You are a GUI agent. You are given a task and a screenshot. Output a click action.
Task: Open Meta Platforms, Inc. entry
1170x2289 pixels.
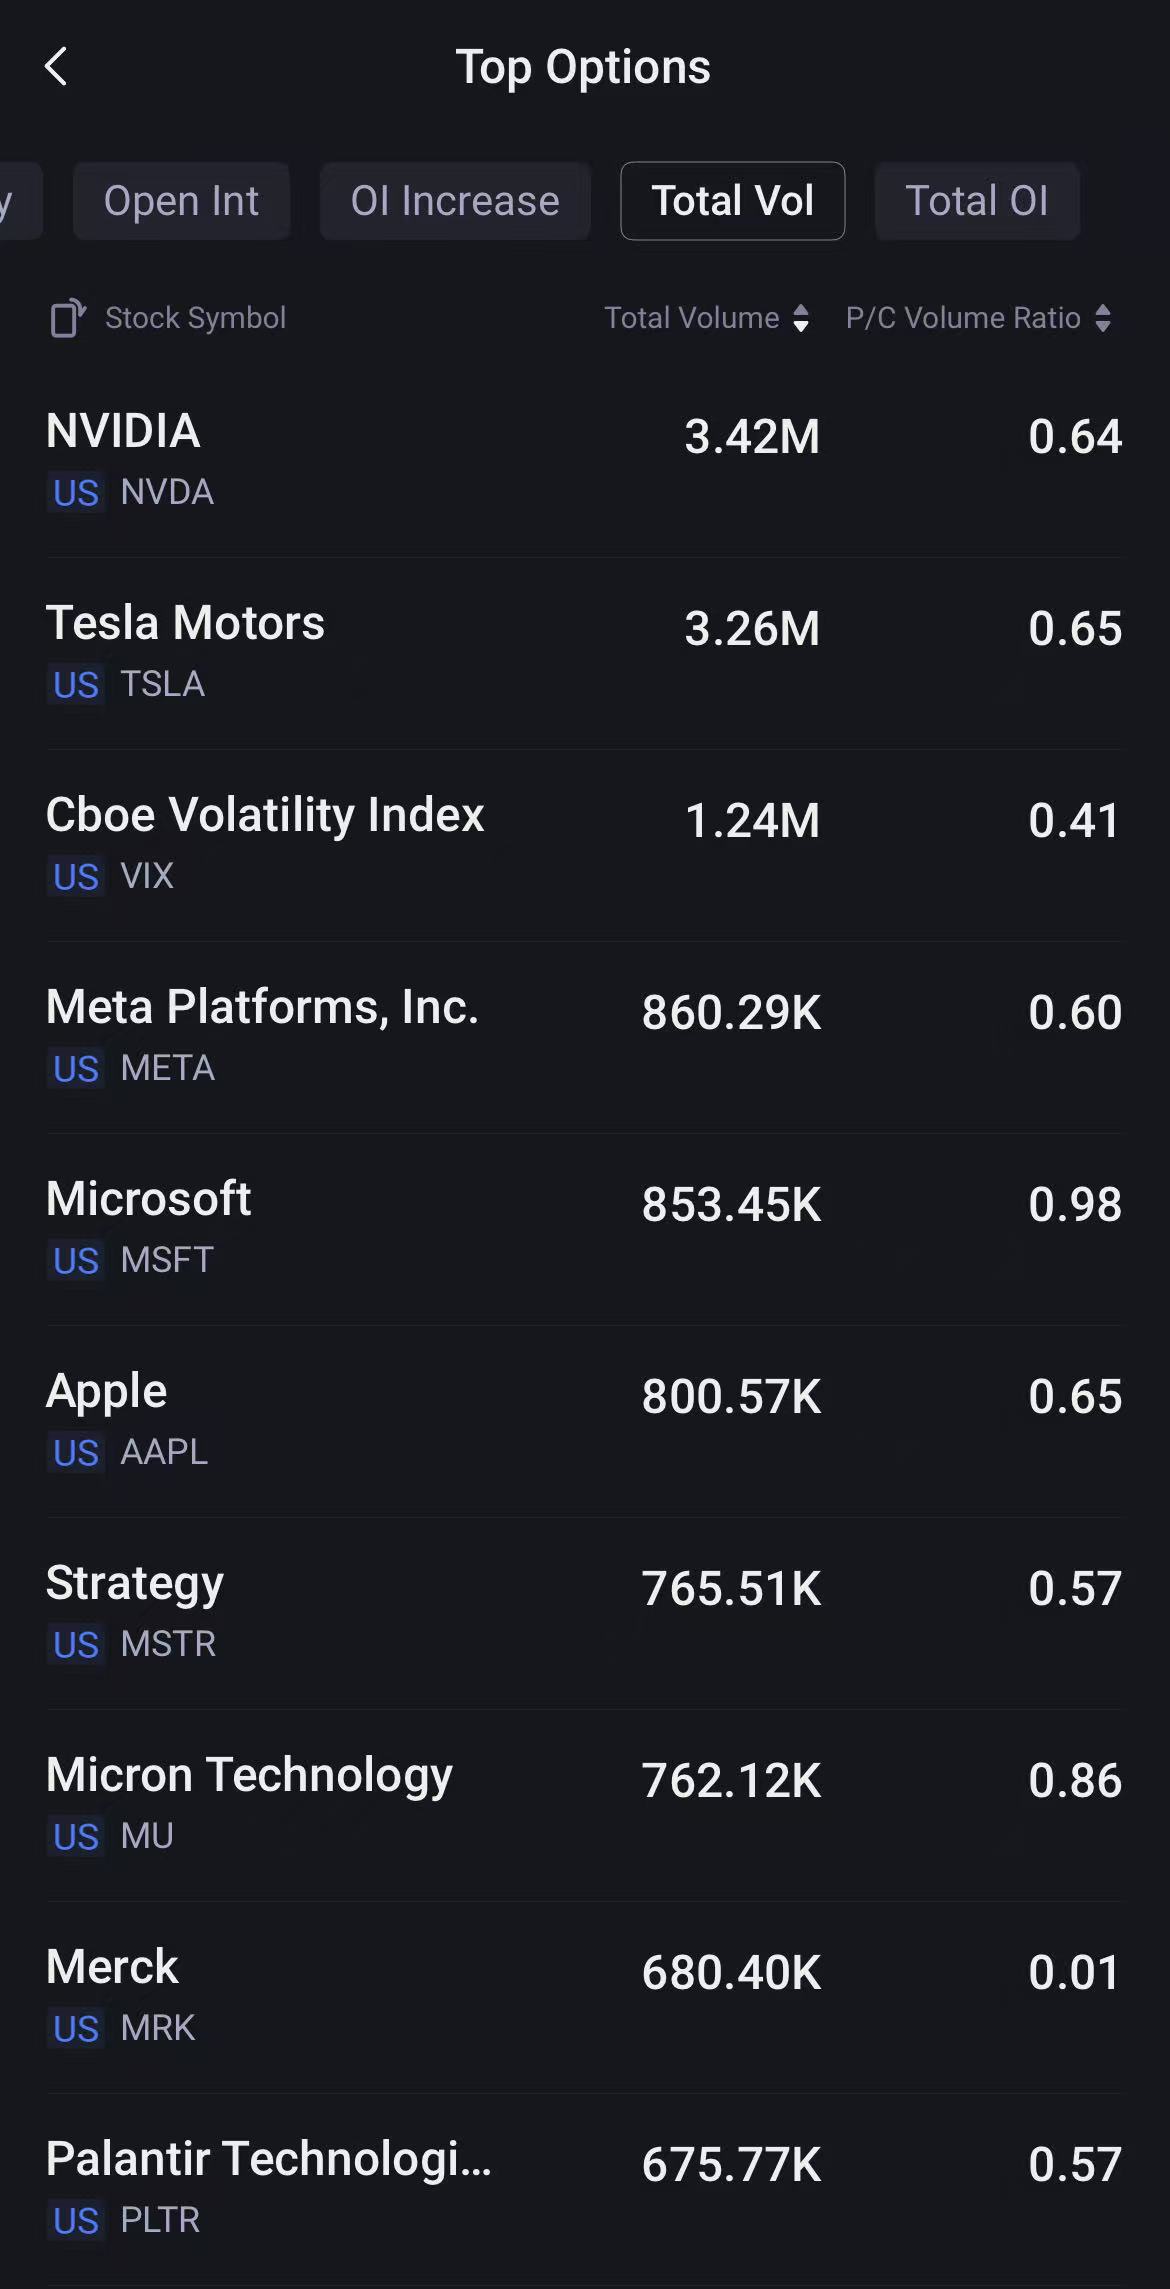pyautogui.click(x=584, y=1036)
